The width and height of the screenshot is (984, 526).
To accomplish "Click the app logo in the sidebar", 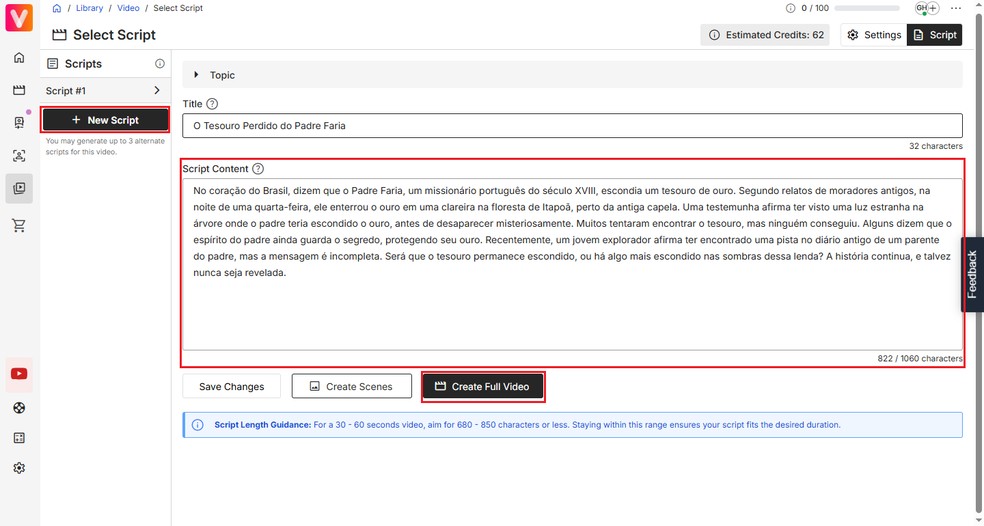I will tap(19, 17).
